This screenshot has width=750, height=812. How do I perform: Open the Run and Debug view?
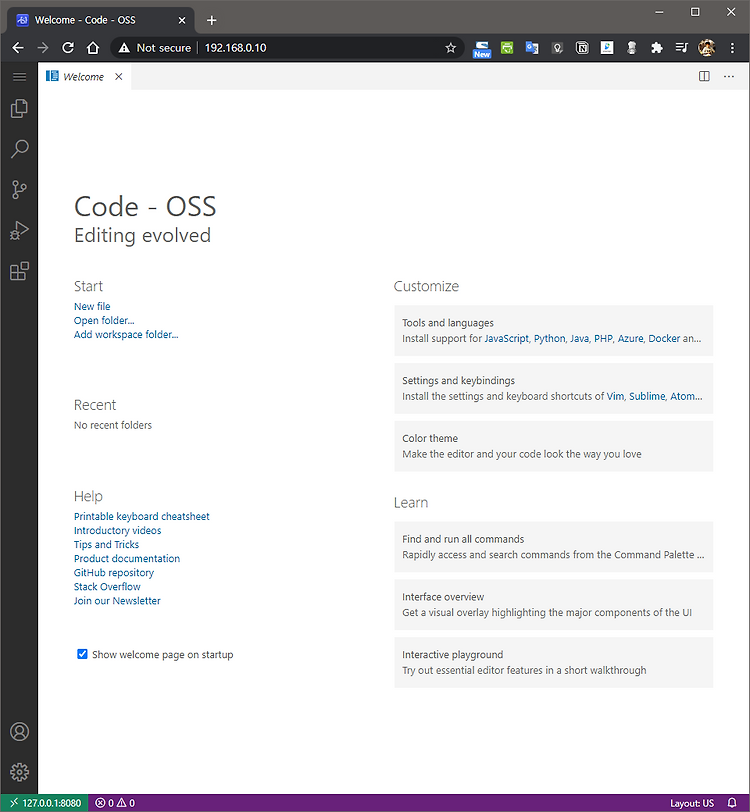tap(19, 230)
